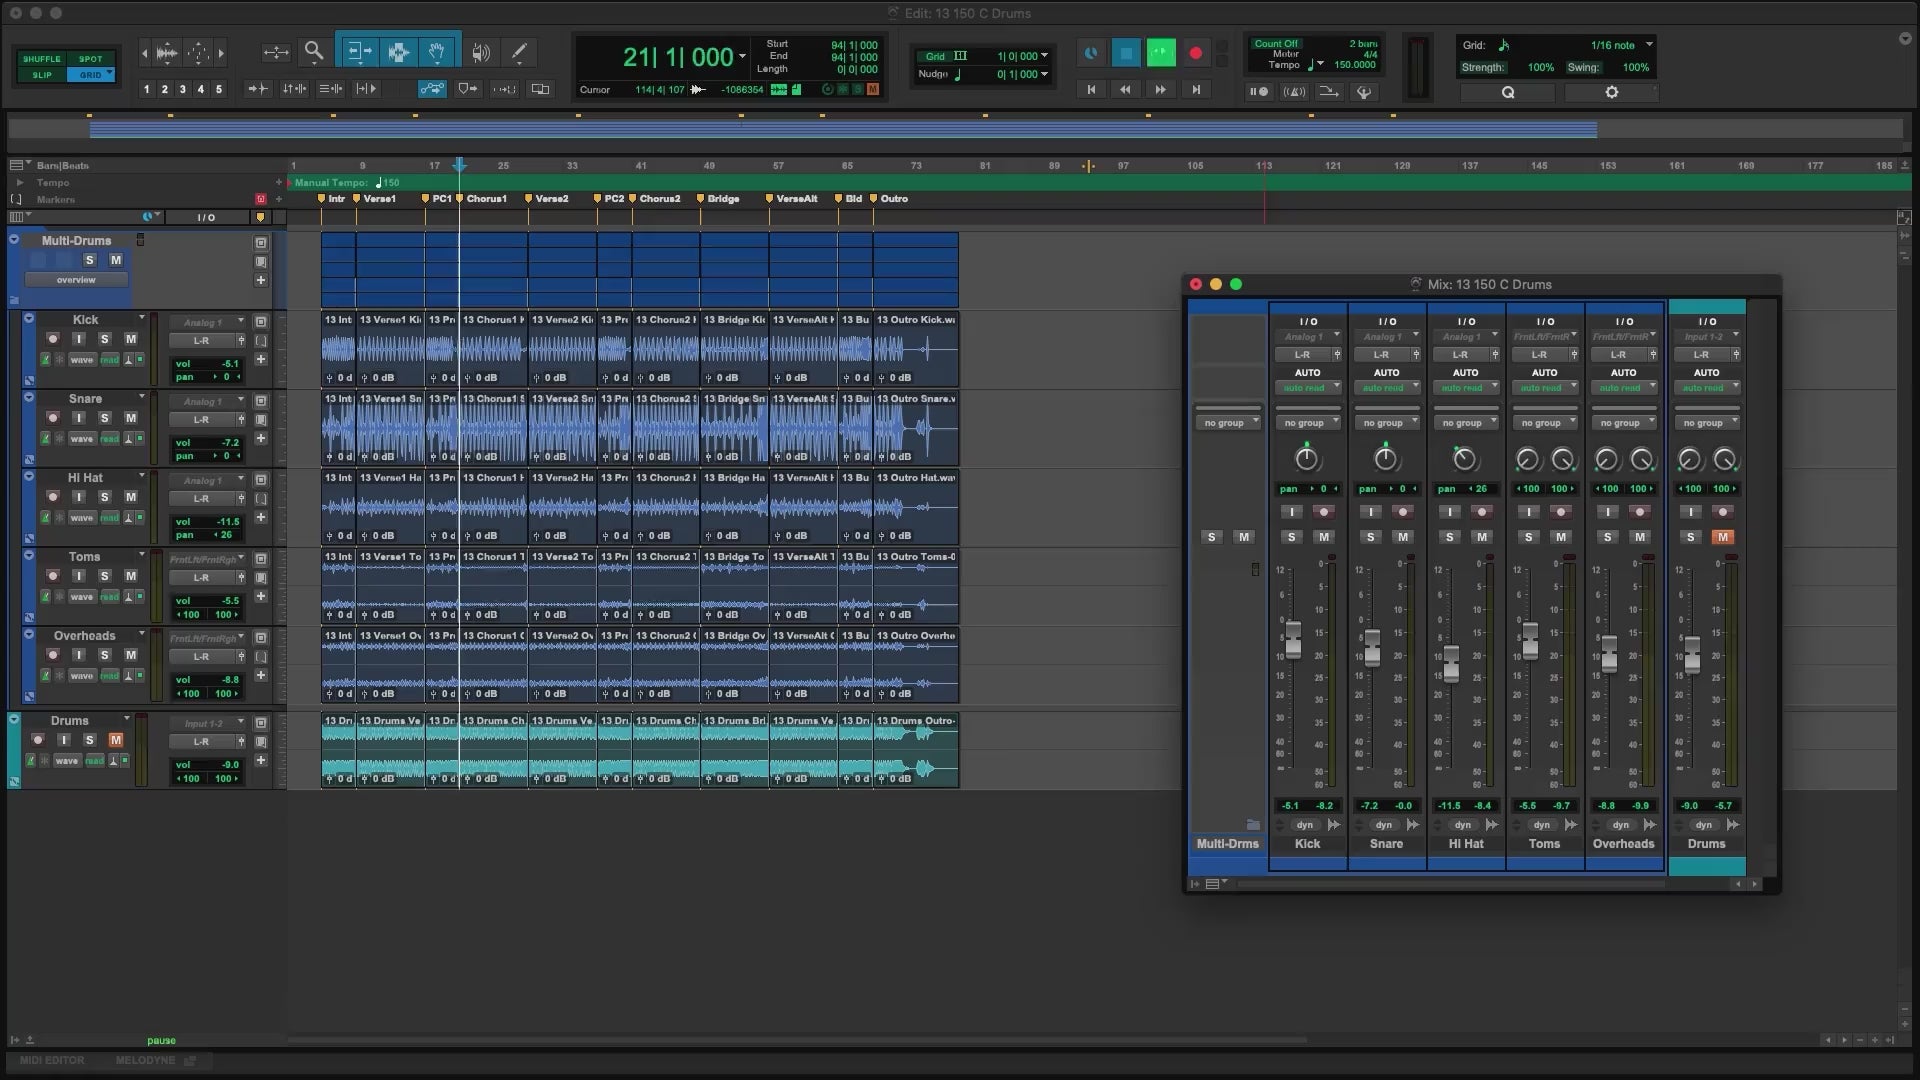Open the 1/16 note quantize grid dropdown
1920x1080 pixels.
1649,45
